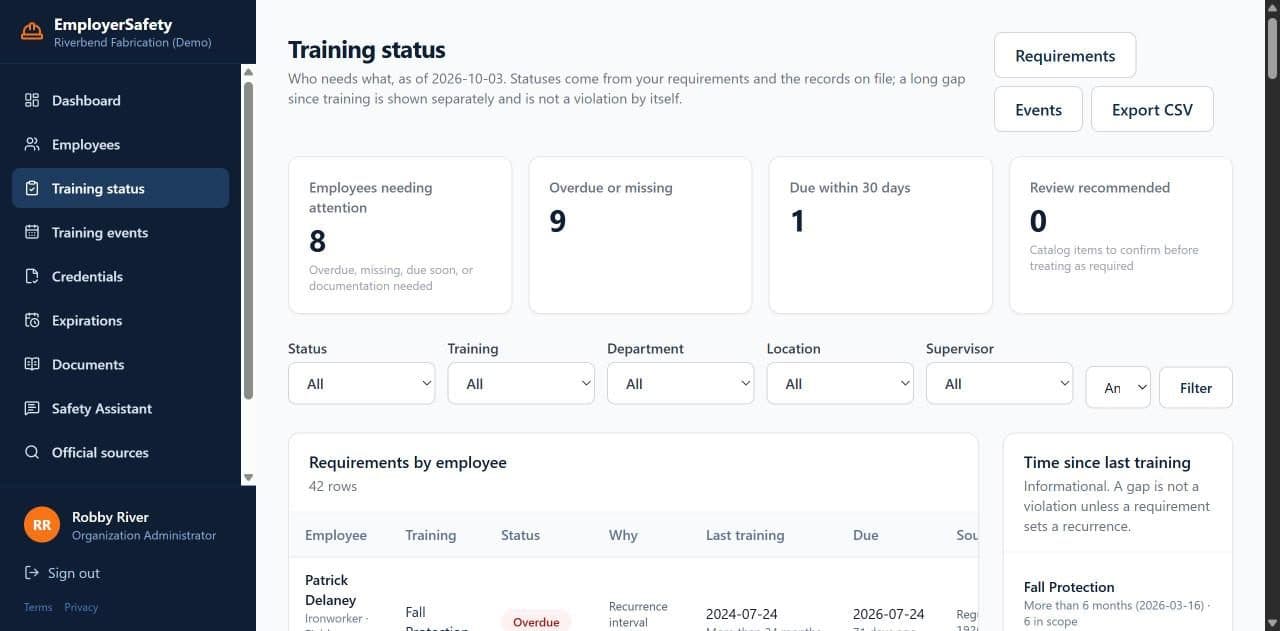The image size is (1280, 631).
Task: Click the Why column header
Action: 623,535
